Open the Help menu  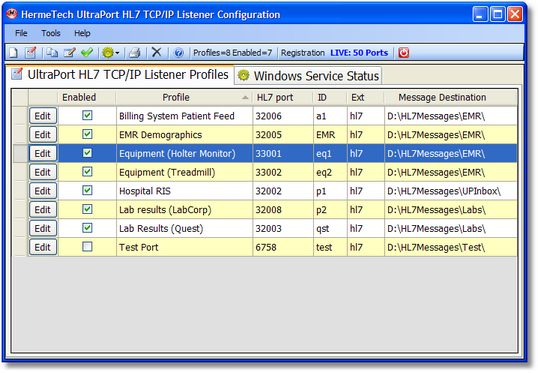click(x=82, y=33)
